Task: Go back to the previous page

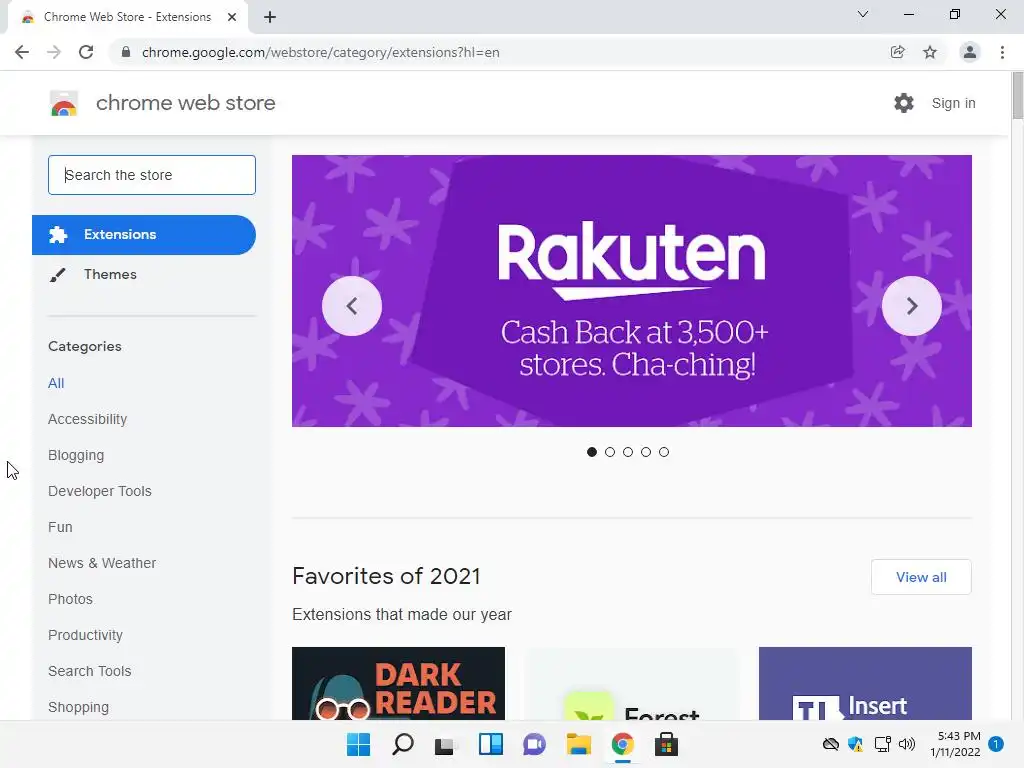Action: [x=22, y=52]
